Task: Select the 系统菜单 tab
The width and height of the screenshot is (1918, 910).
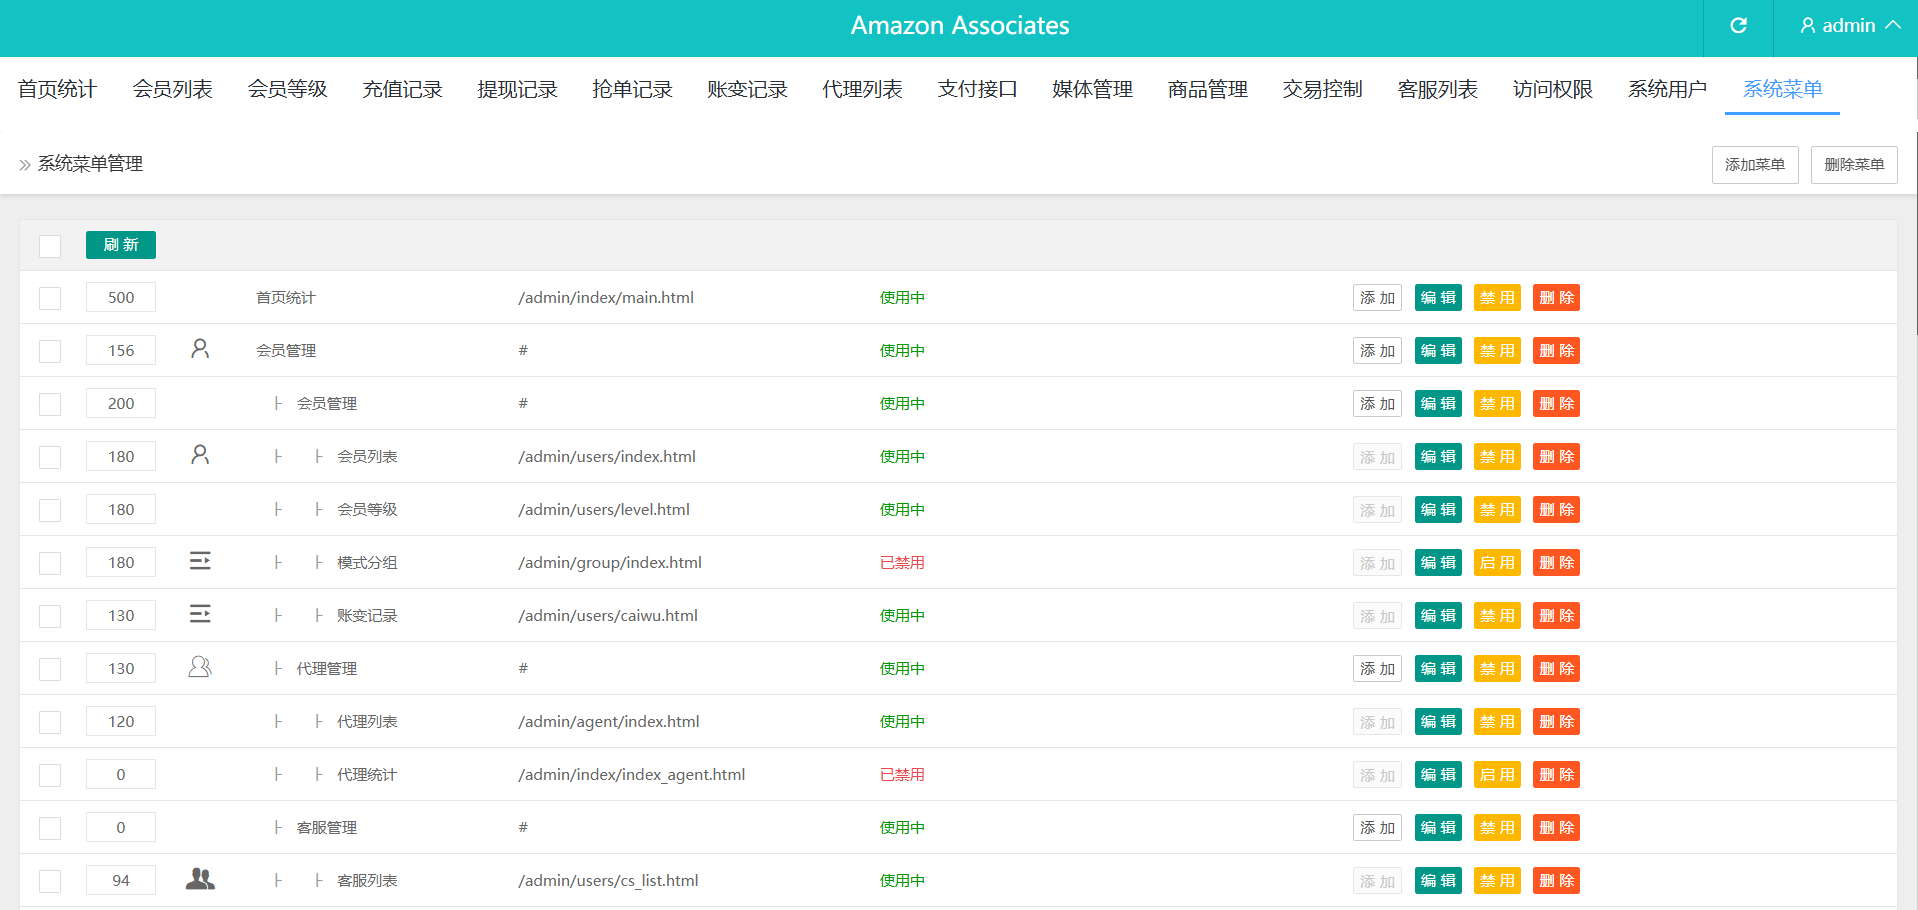Action: pyautogui.click(x=1782, y=89)
